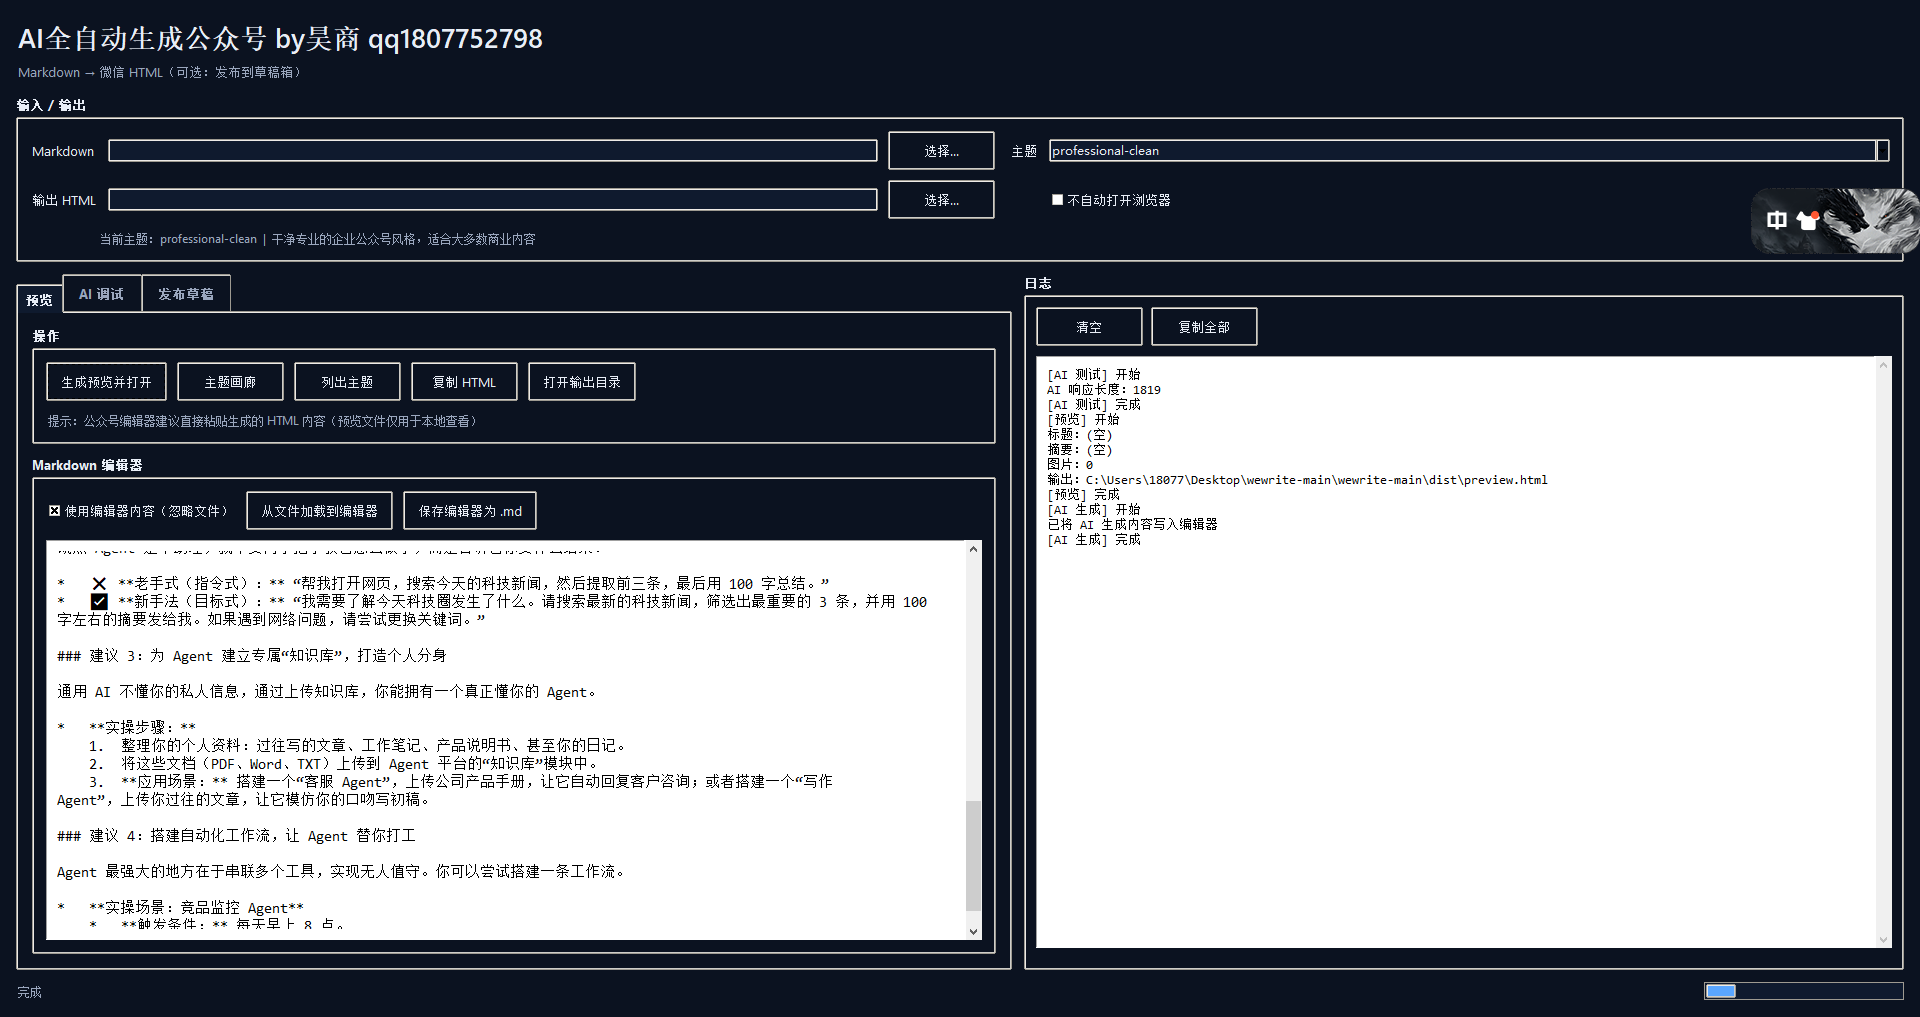Click the Markdown file path input field
1920x1017 pixels.
[492, 151]
